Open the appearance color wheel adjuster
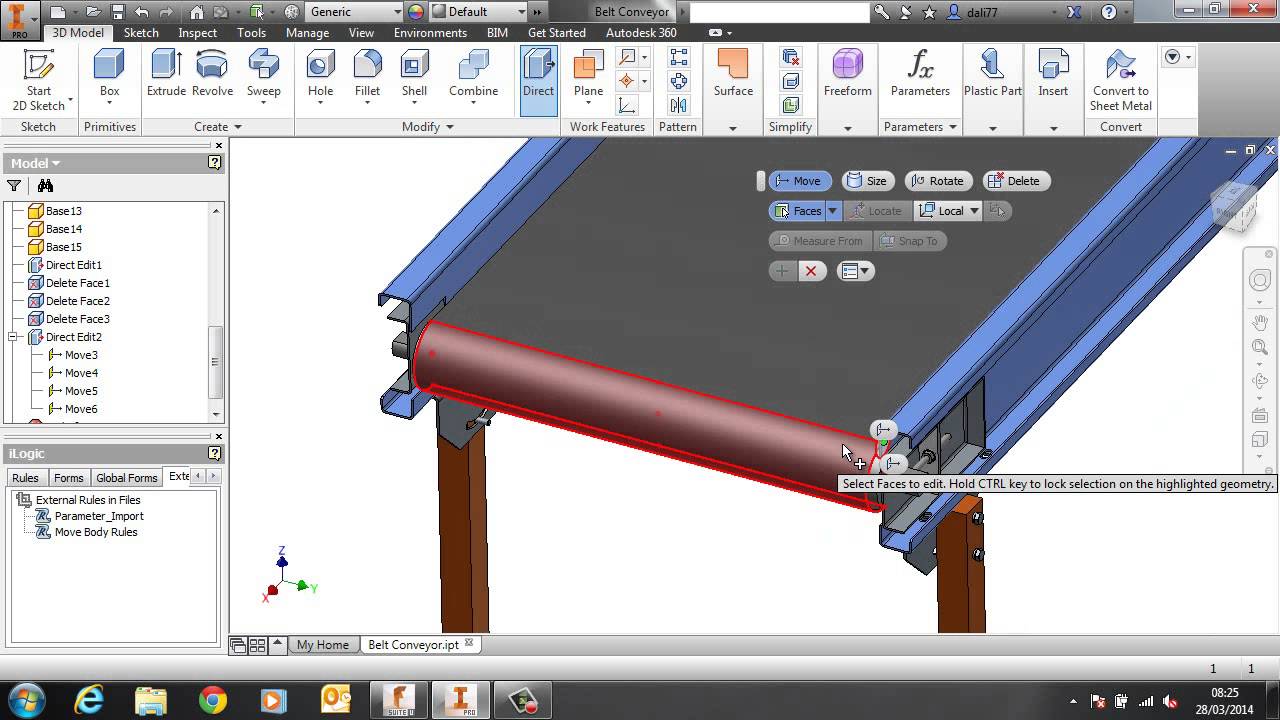Screen dimensions: 1280x720 click(415, 12)
